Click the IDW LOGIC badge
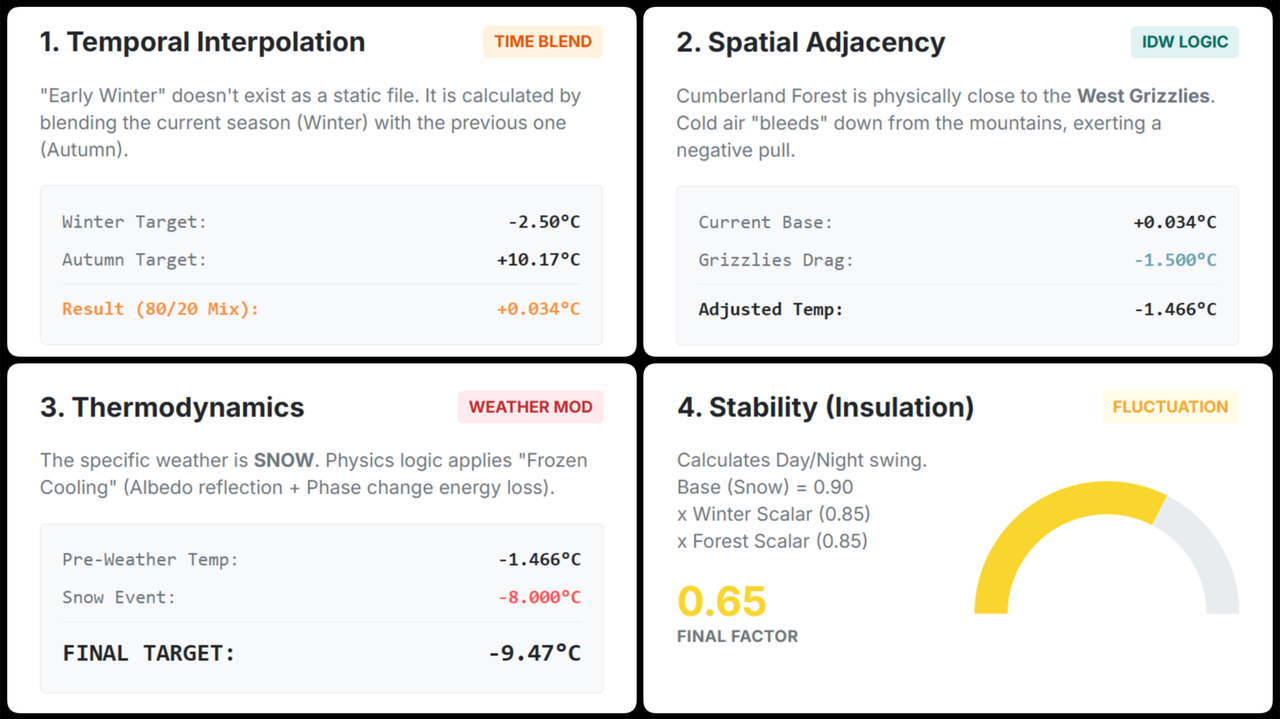Screen dimensions: 1280x719 pyautogui.click(x=1185, y=42)
